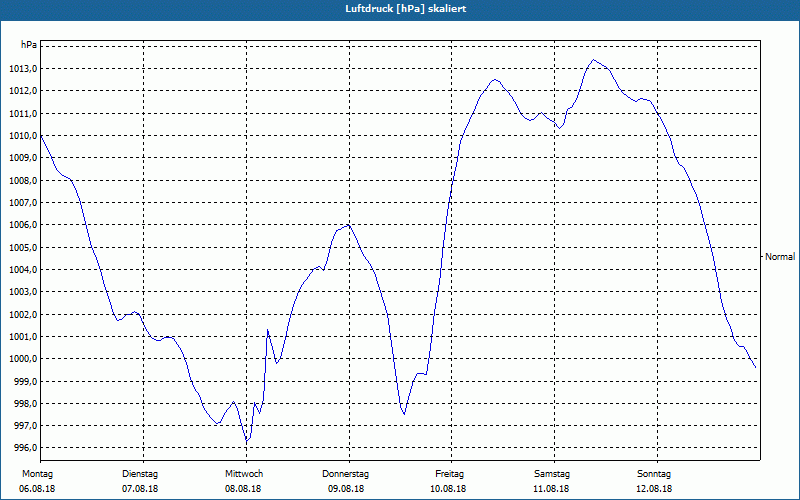The width and height of the screenshot is (800, 500).
Task: Select the 1000,0 axis value
Action: tap(23, 359)
